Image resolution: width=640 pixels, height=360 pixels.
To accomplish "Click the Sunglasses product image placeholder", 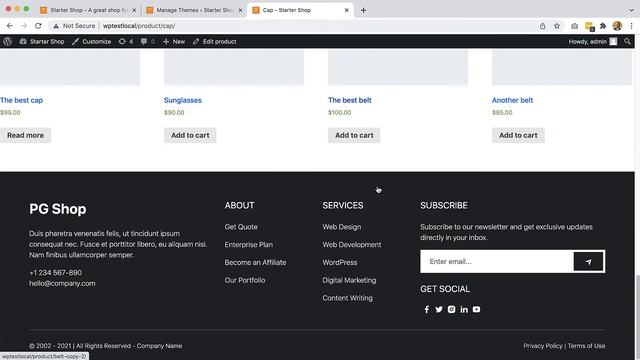I will [234, 67].
